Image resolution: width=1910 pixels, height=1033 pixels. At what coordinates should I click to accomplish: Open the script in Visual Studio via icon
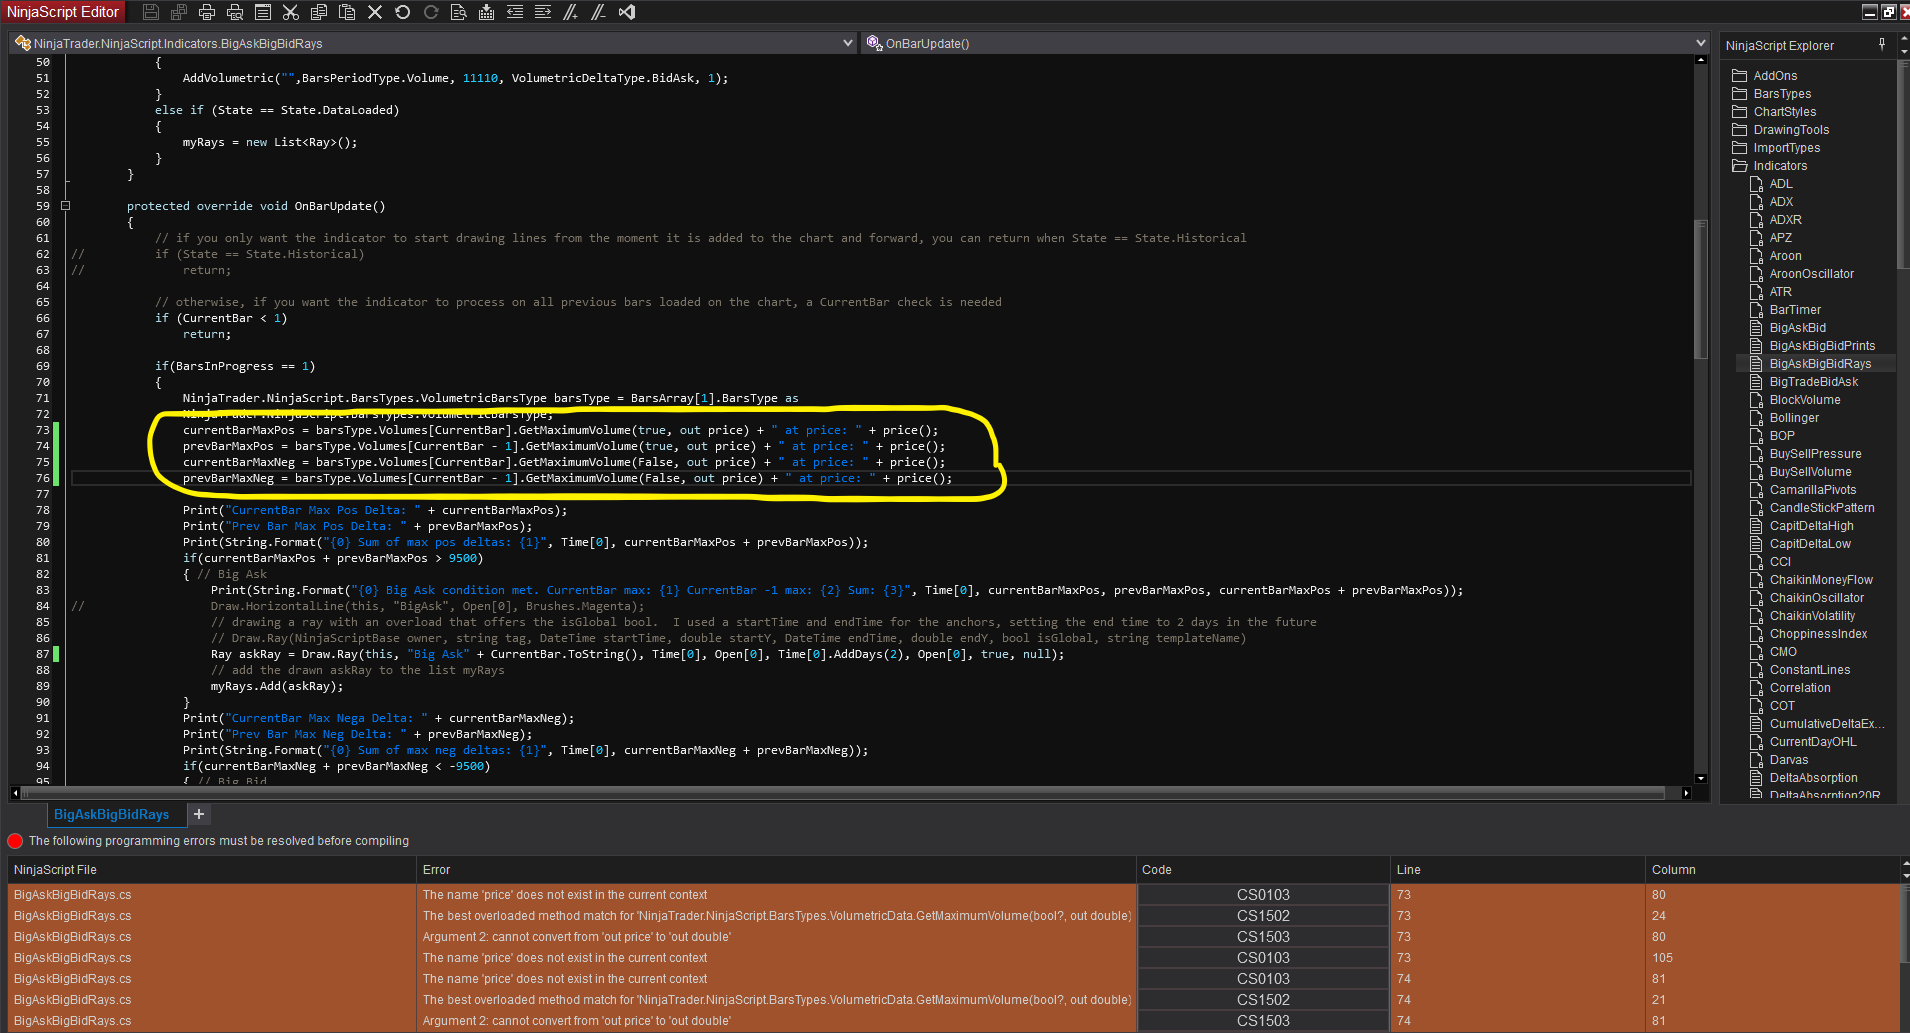pyautogui.click(x=627, y=12)
